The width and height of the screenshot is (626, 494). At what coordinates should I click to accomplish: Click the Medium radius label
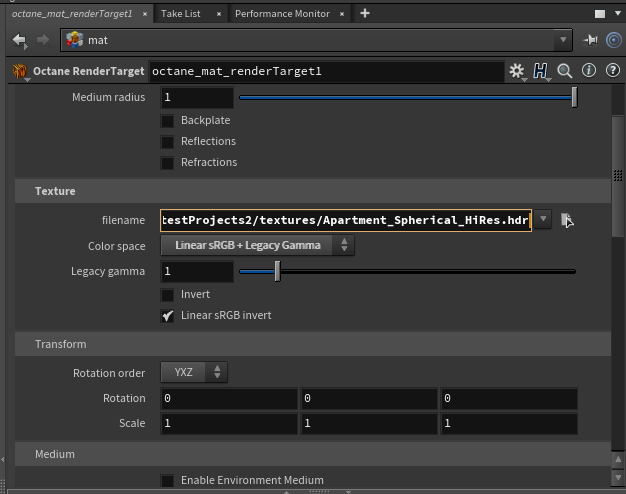tap(109, 97)
